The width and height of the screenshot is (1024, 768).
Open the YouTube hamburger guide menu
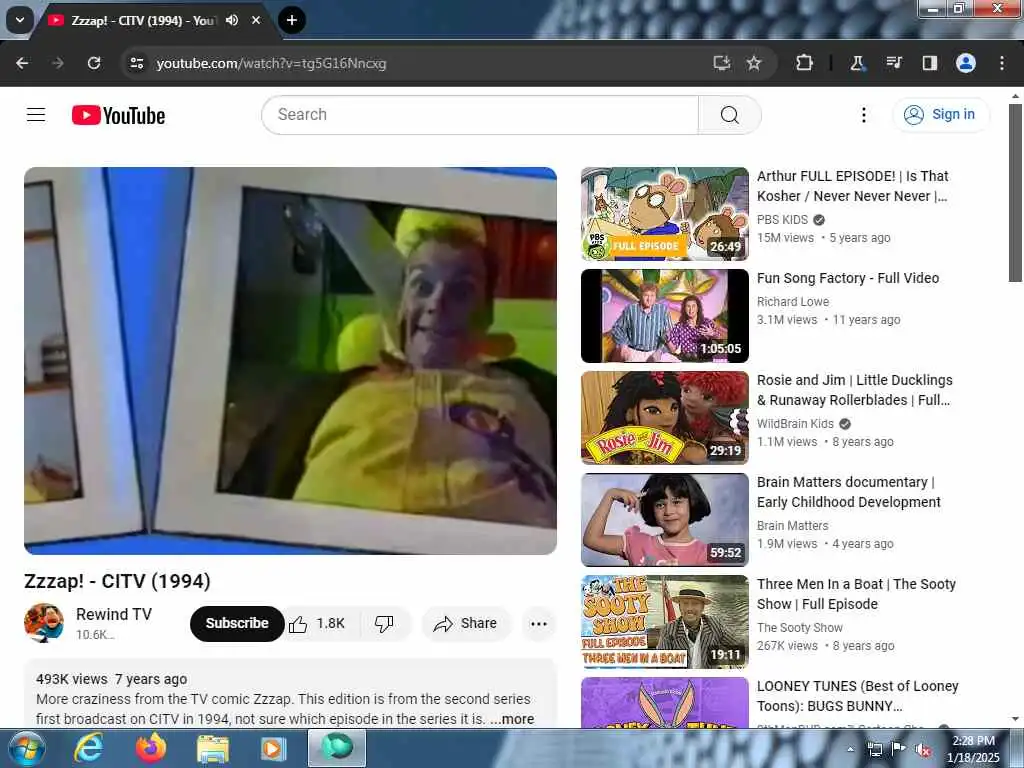coord(36,115)
